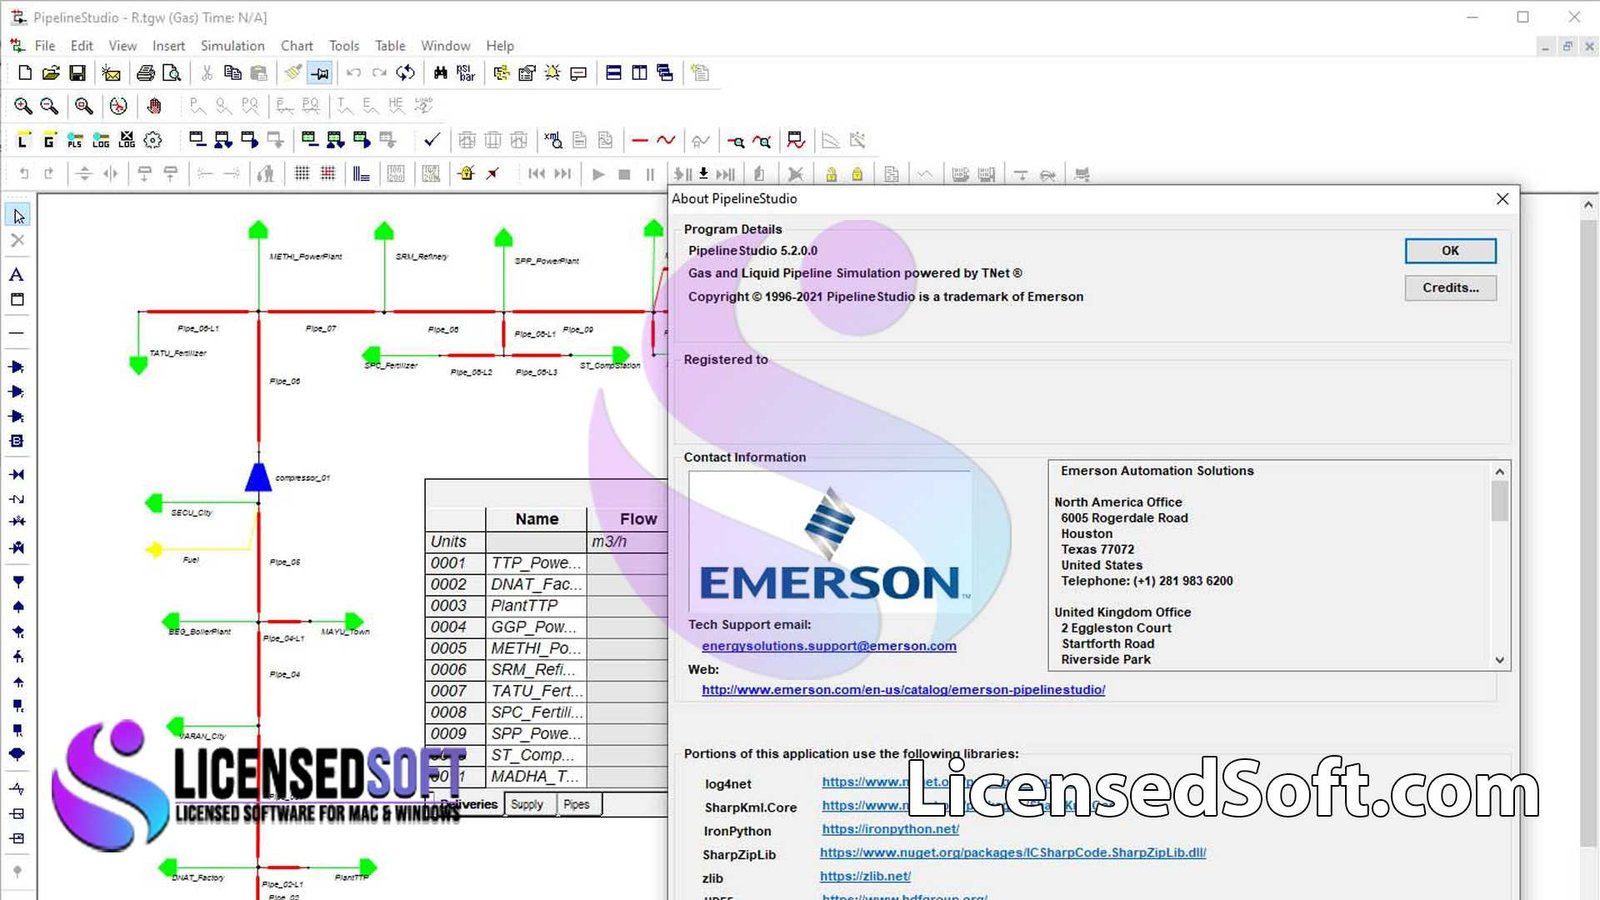Open the Help menu
The image size is (1600, 900).
pos(500,46)
